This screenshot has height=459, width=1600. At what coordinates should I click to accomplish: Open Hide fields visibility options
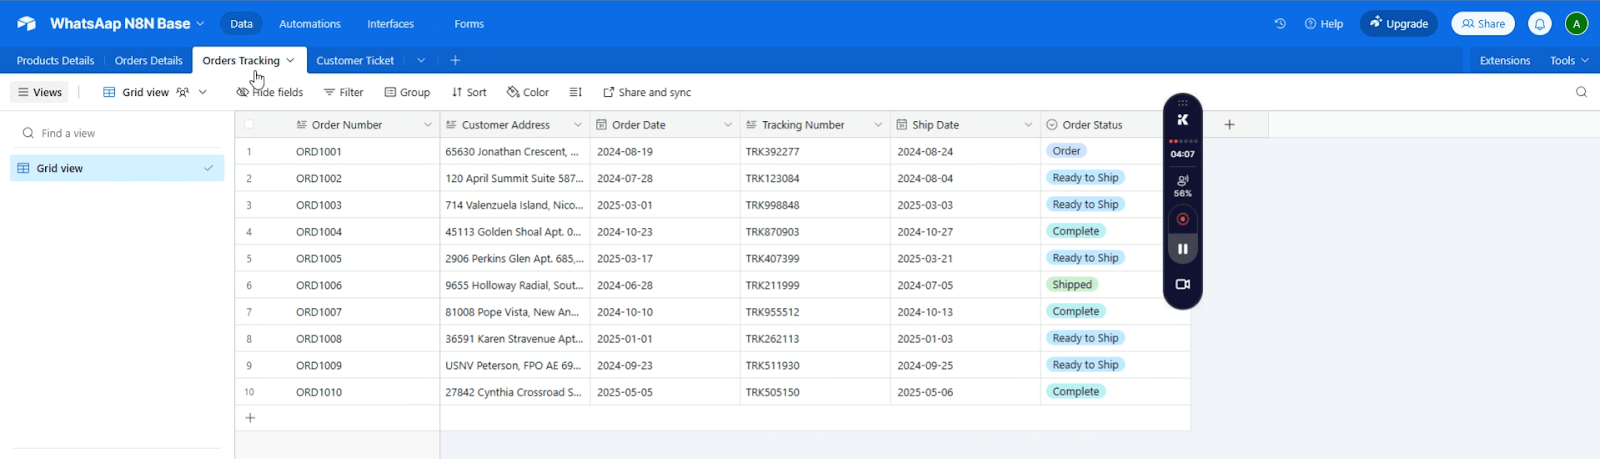(x=270, y=92)
